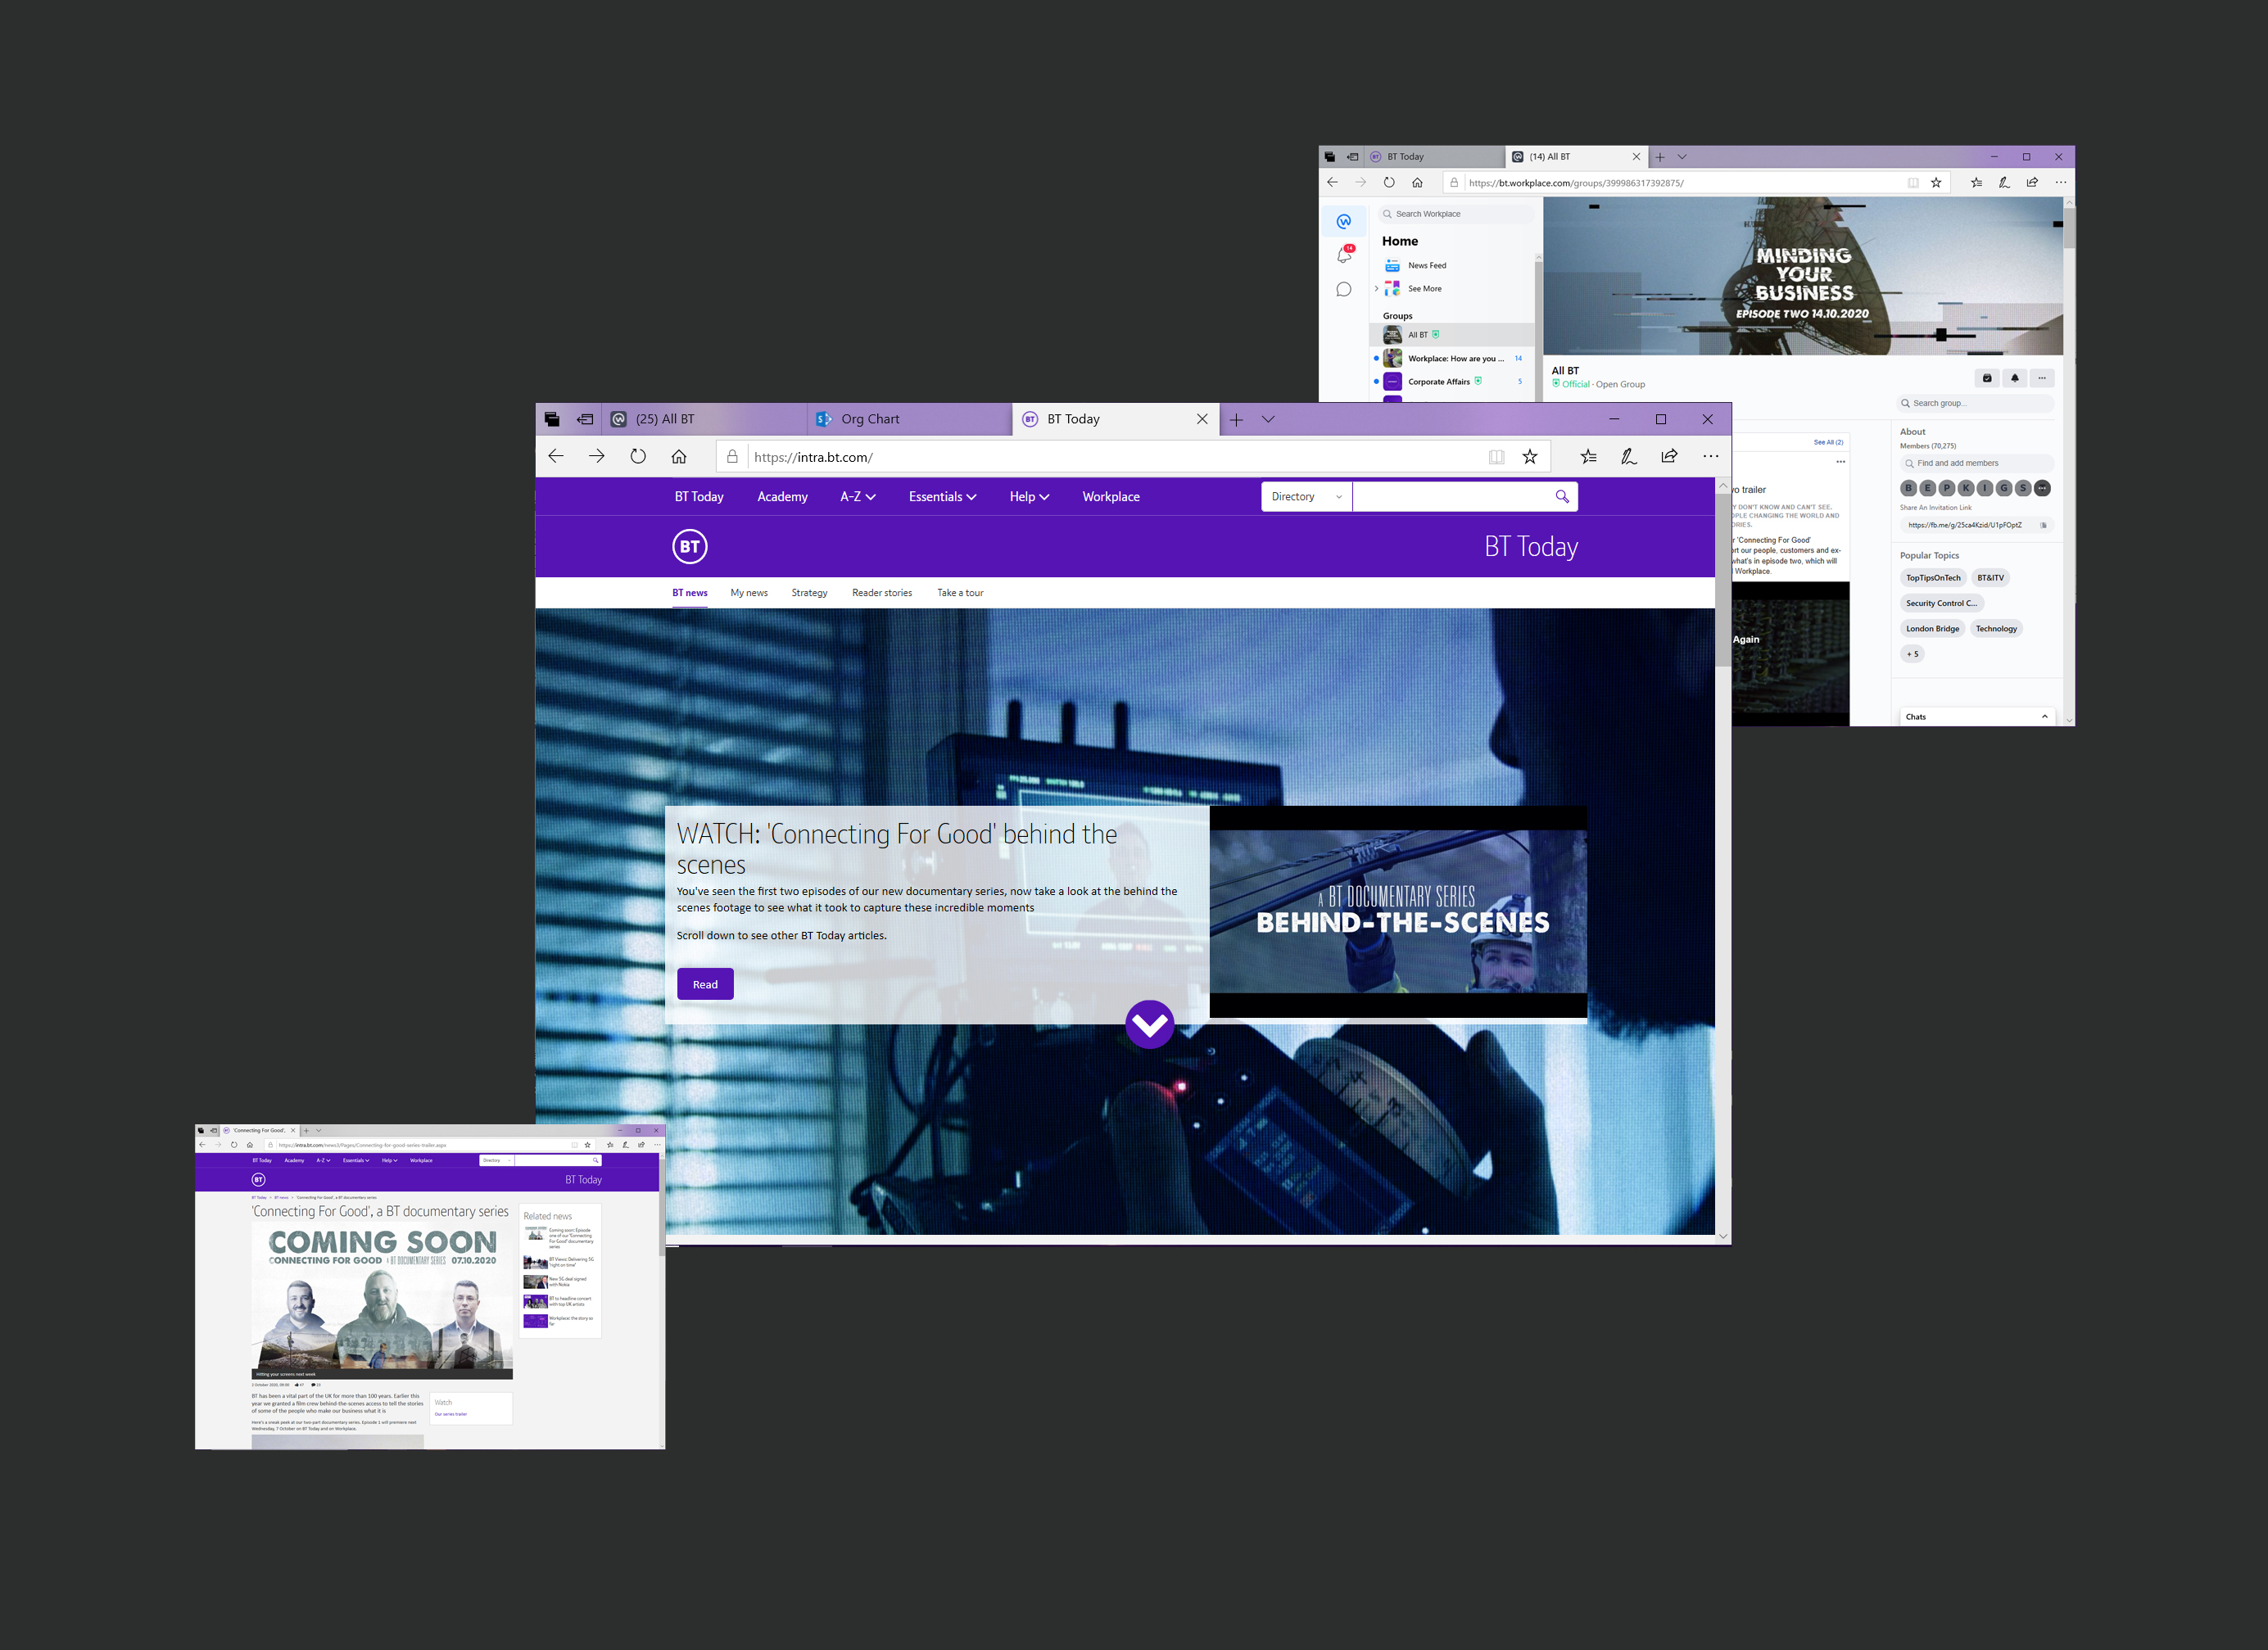The width and height of the screenshot is (2268, 1650).
Task: Expand the Essentials menu on front BT Today page
Action: coord(942,497)
